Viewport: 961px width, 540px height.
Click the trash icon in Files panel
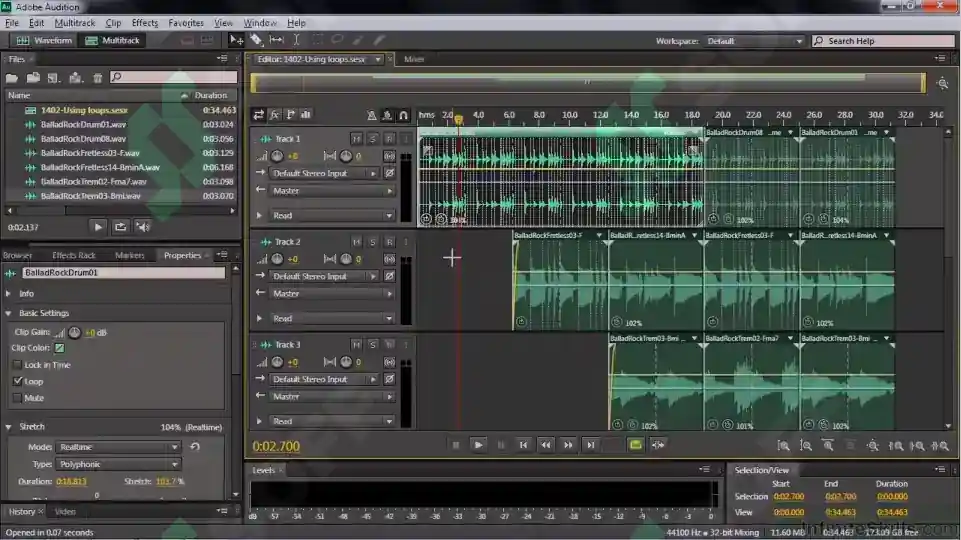pos(97,78)
